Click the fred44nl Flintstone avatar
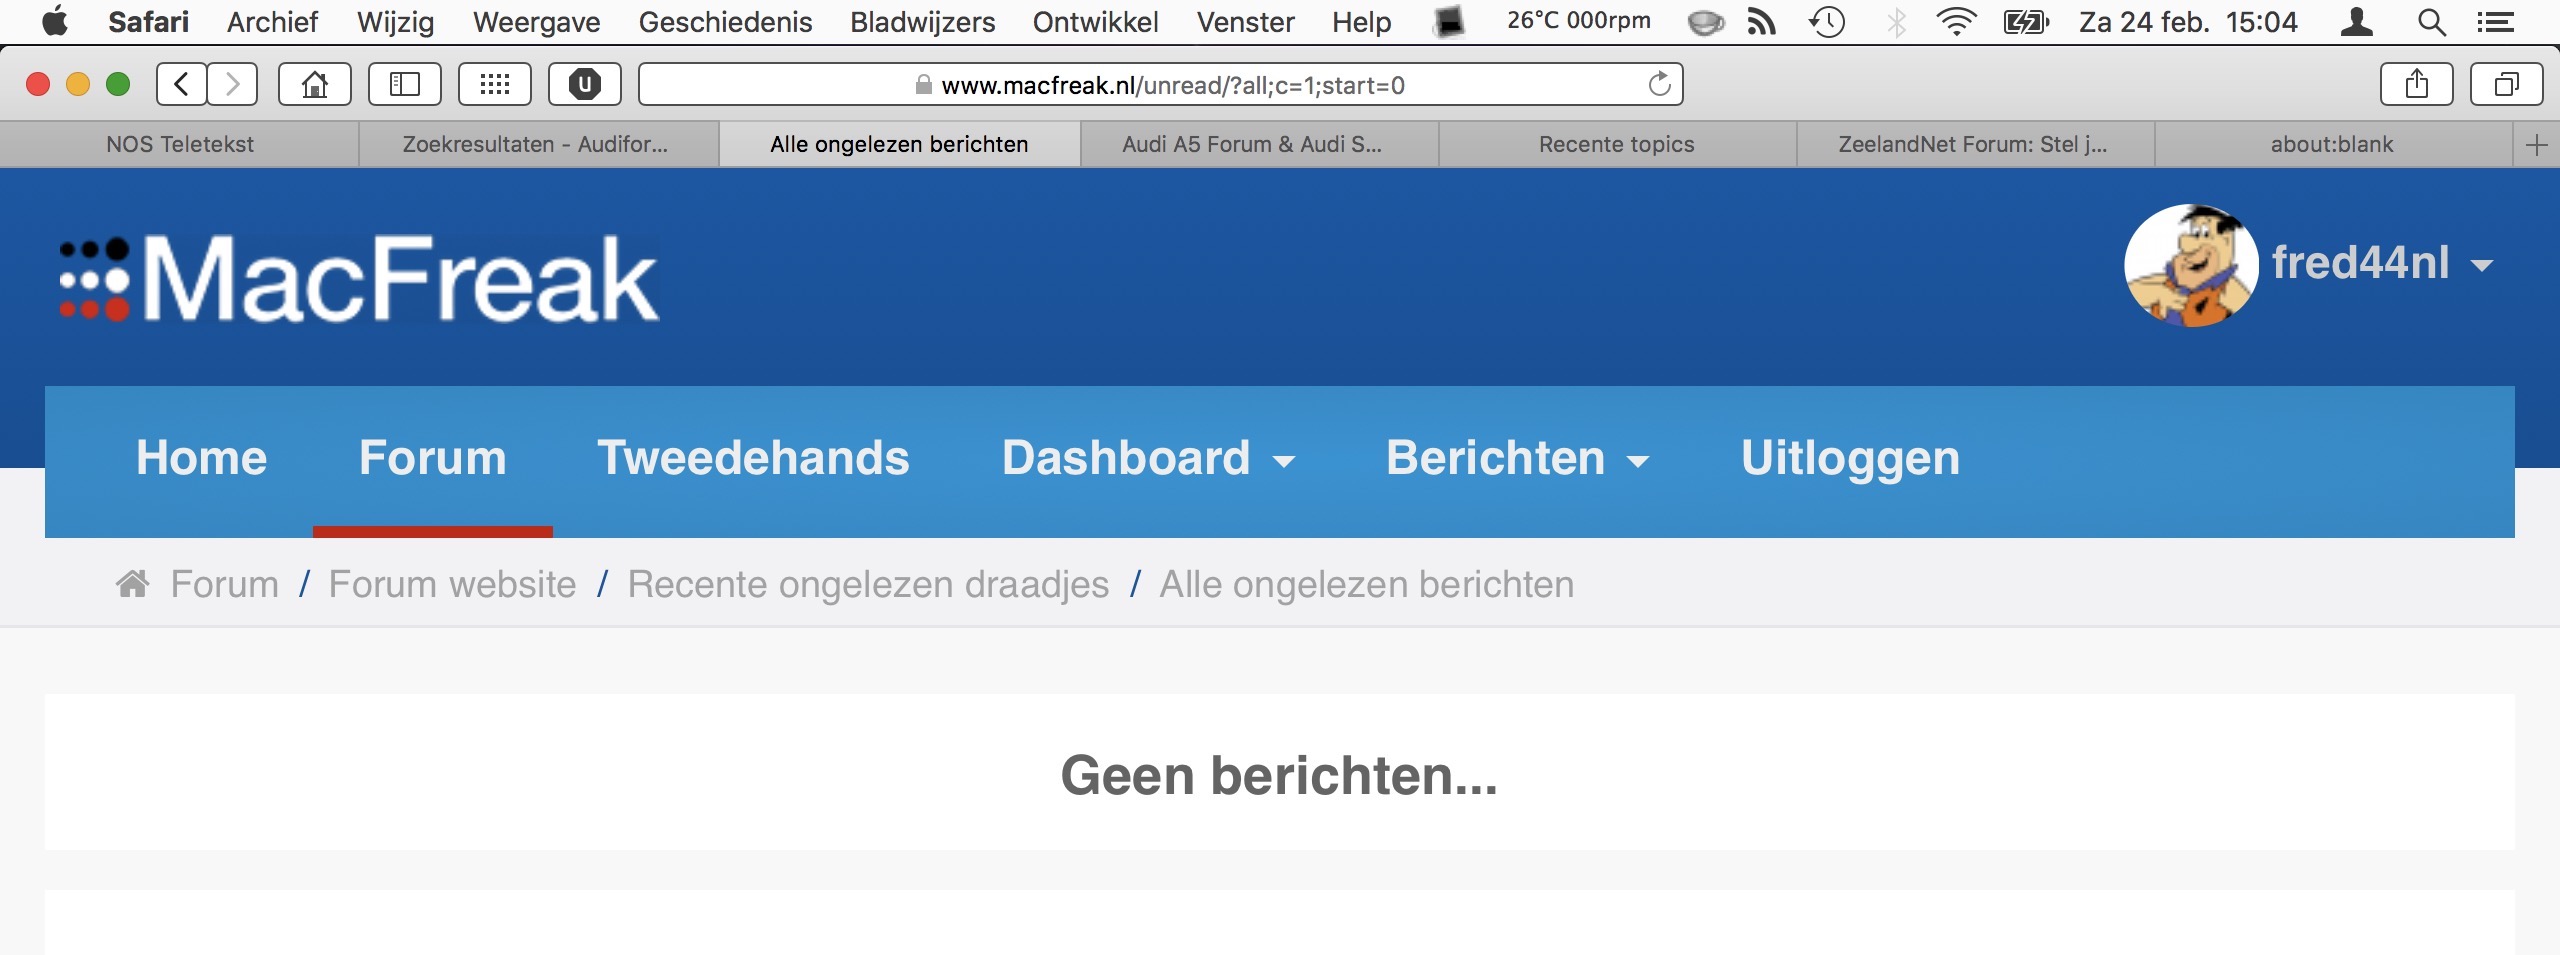 [x=2191, y=266]
